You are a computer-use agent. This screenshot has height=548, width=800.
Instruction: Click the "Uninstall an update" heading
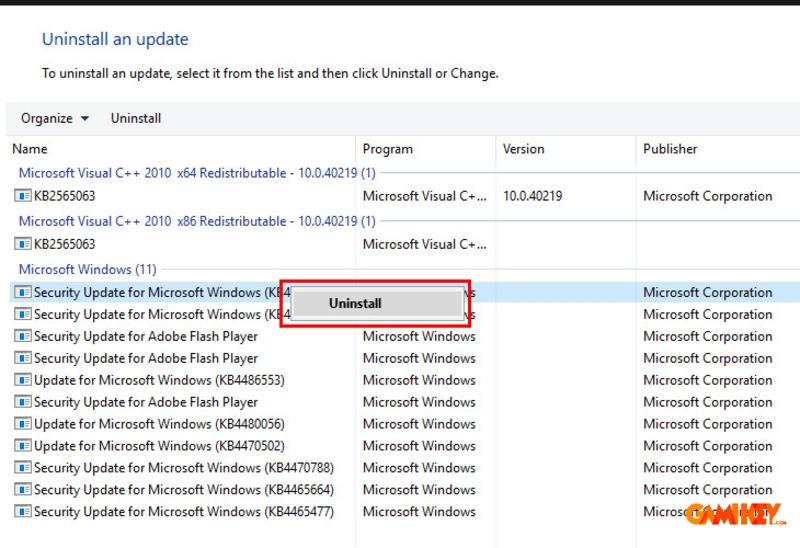pos(115,39)
